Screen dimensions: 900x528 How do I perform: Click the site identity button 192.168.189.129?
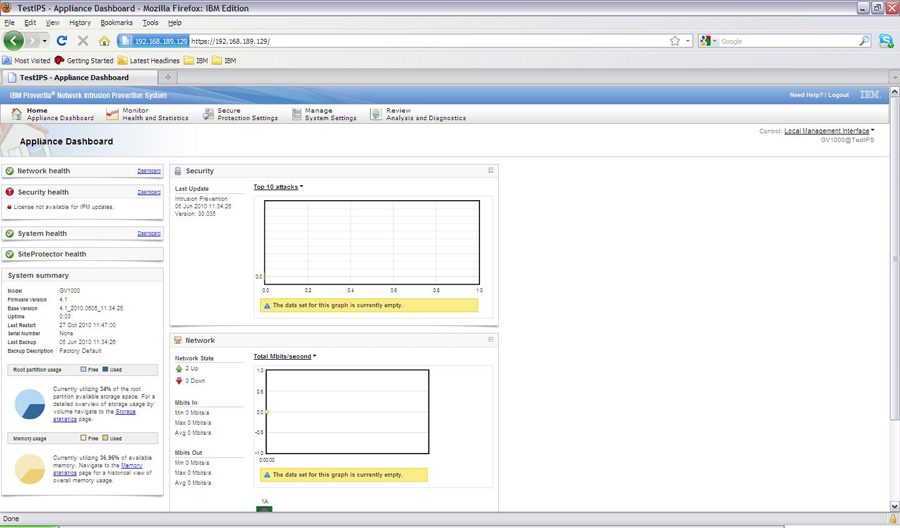coord(154,41)
